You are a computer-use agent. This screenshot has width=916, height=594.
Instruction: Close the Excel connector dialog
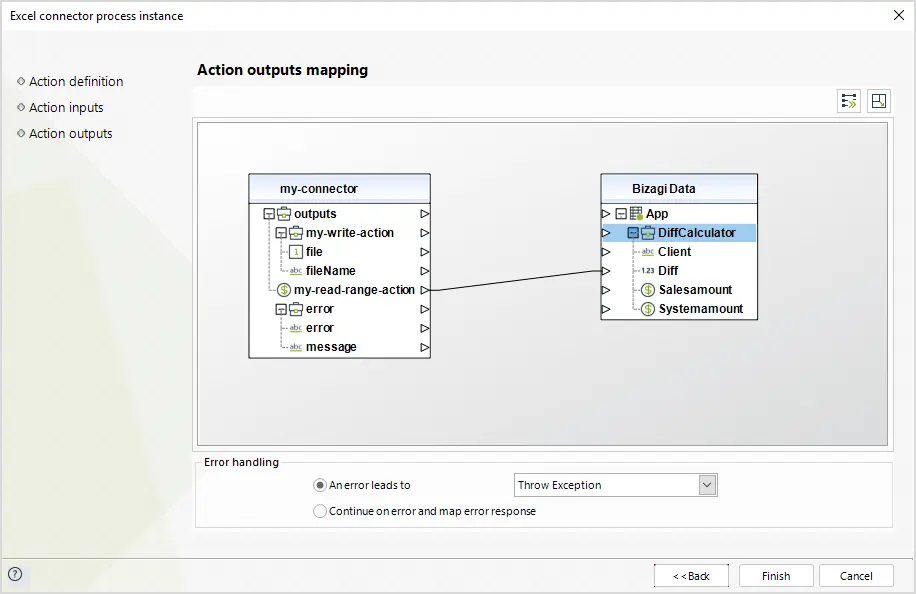[x=898, y=16]
